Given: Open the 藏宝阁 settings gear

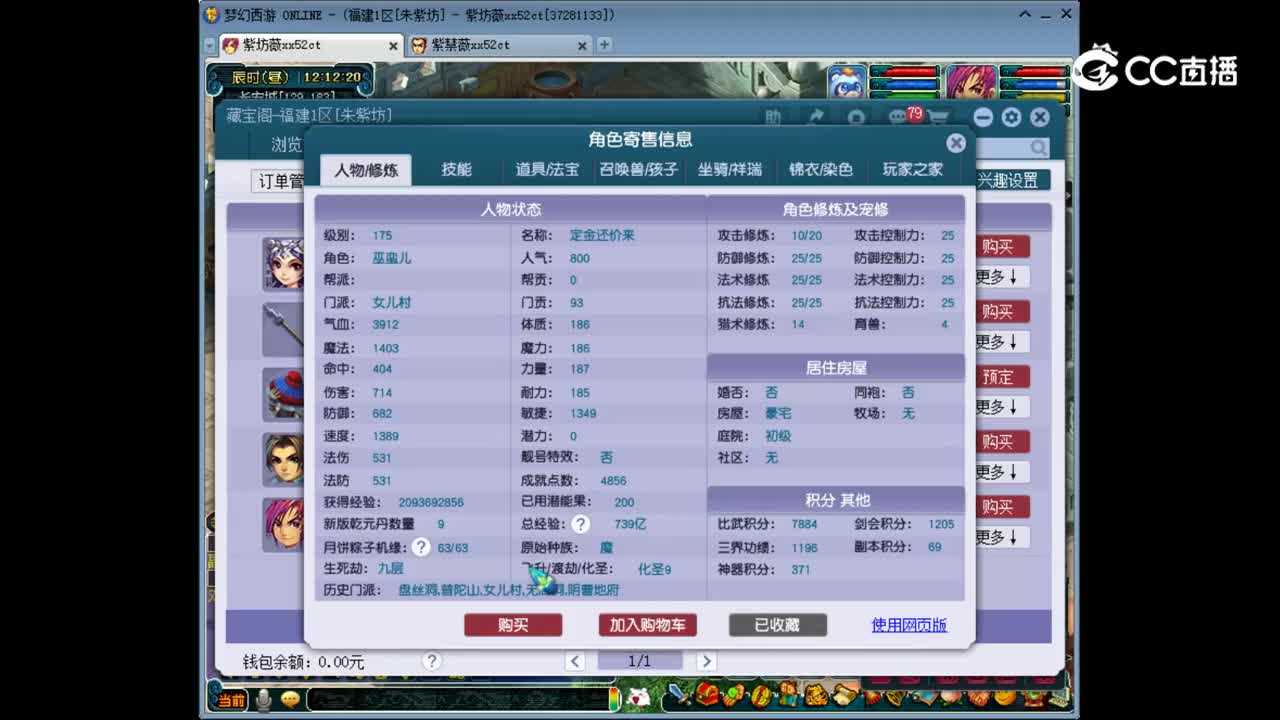Looking at the screenshot, I should (1011, 118).
